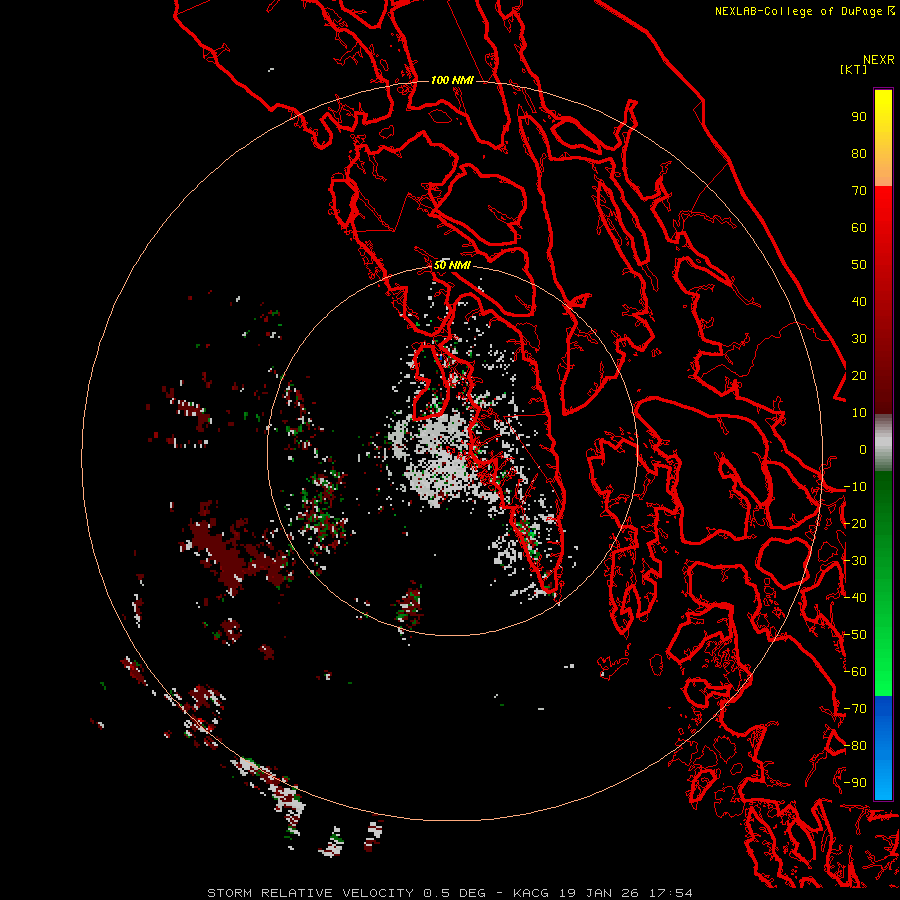Click the 80 value on the velocity scale
The height and width of the screenshot is (900, 900).
pyautogui.click(x=859, y=154)
